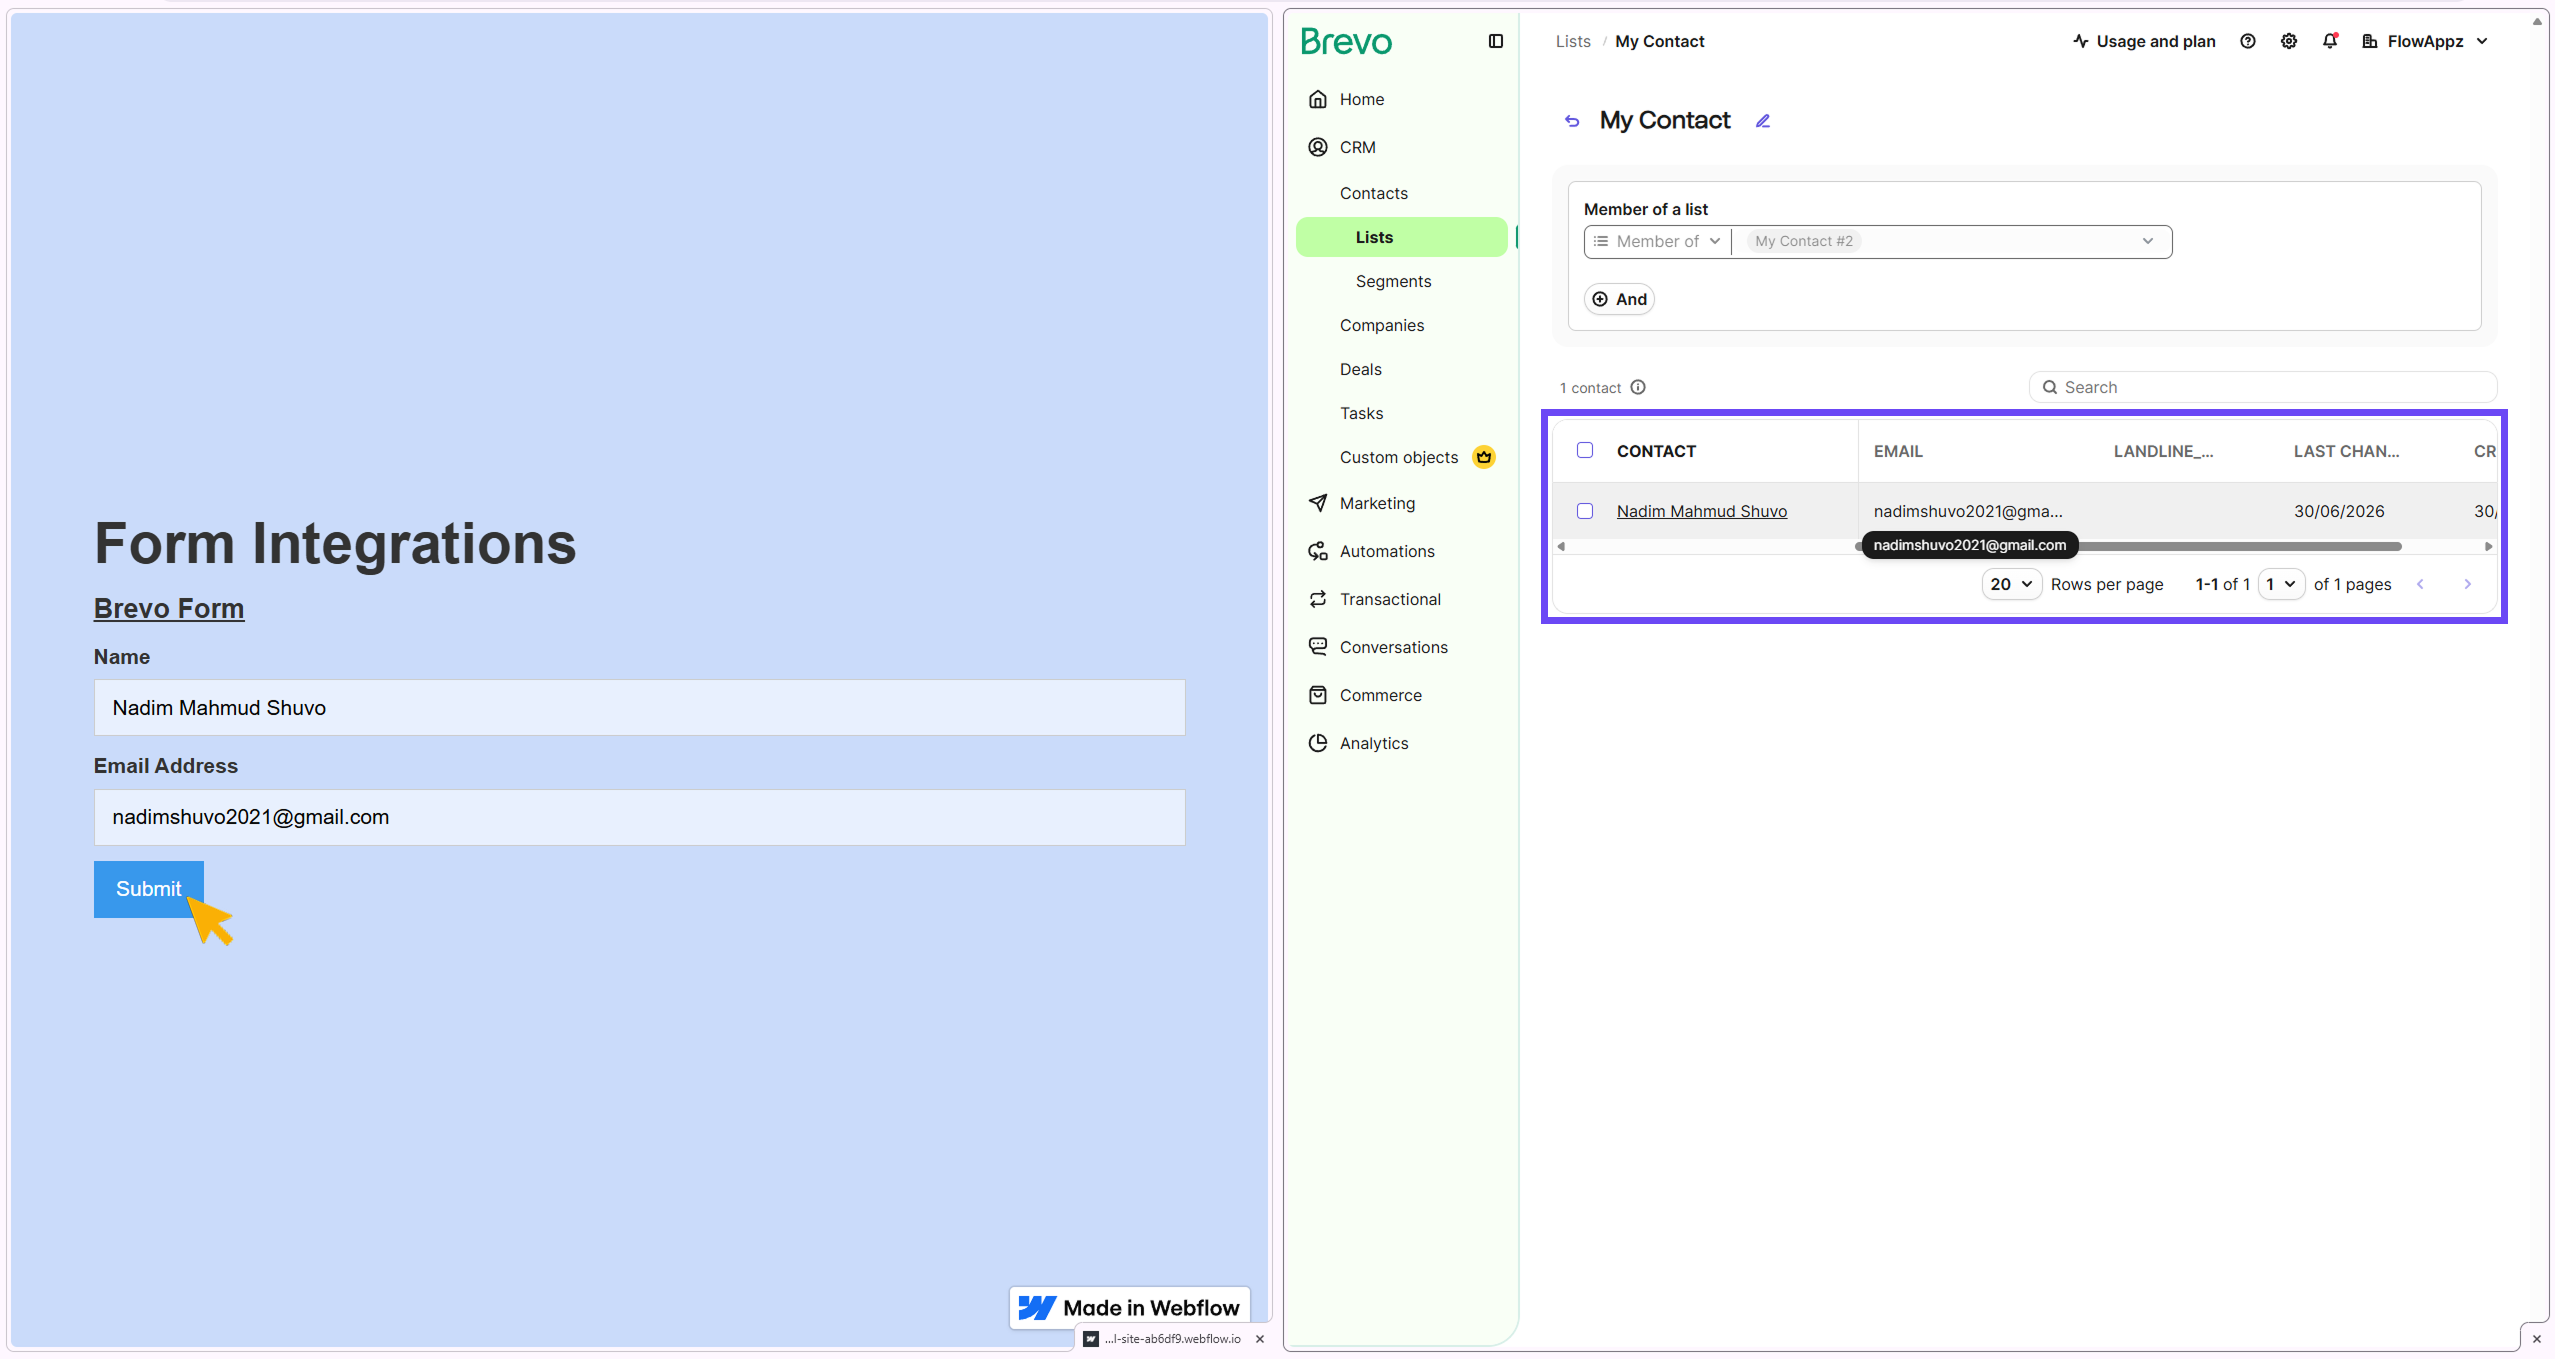Image resolution: width=2555 pixels, height=1359 pixels.
Task: Click the LANDLINE_... column header
Action: [2163, 451]
